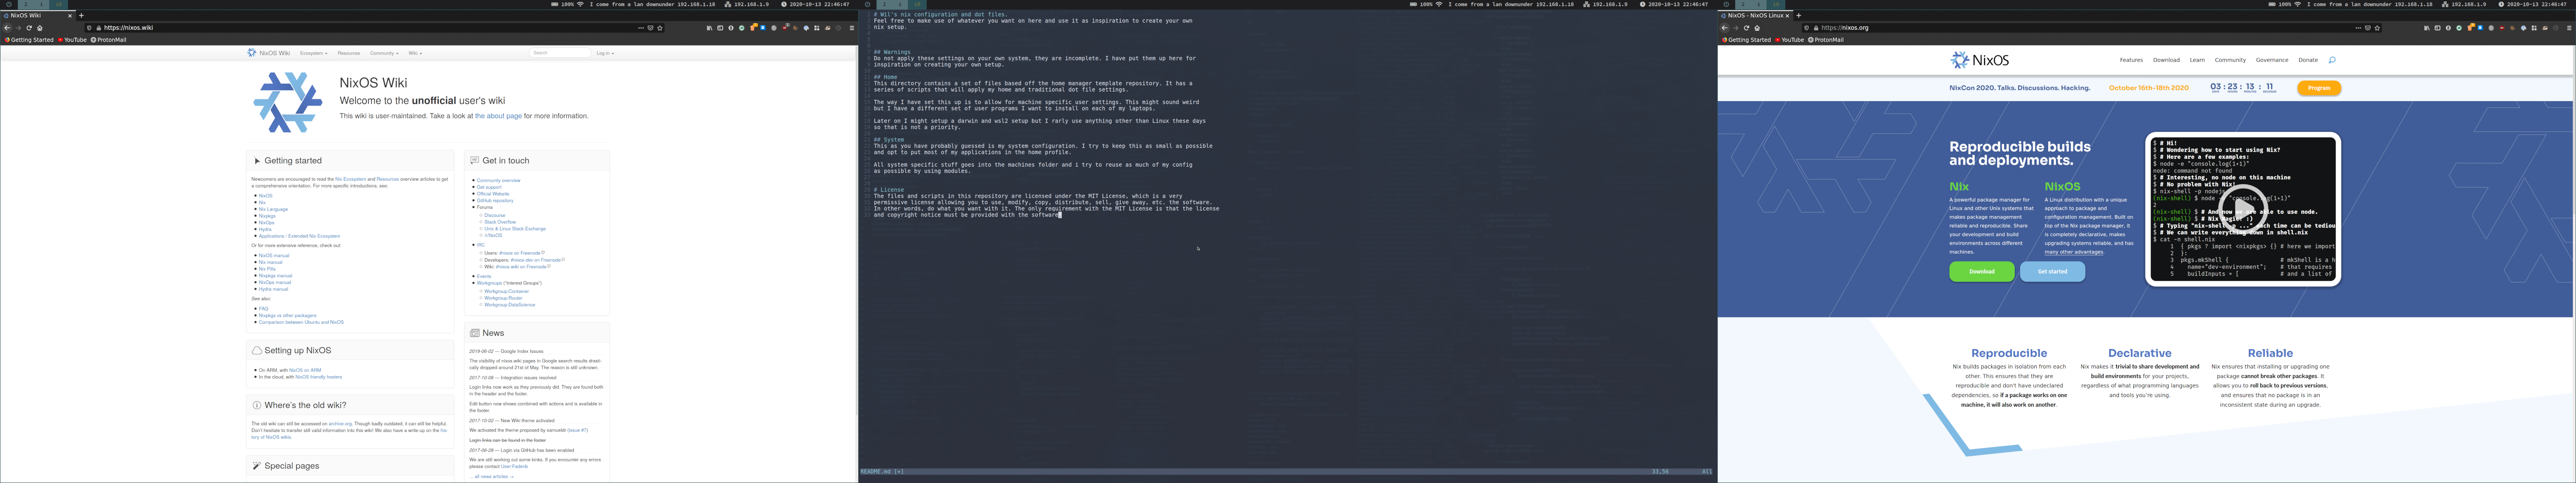The height and width of the screenshot is (483, 2576).
Task: Open Features in the nixos.org navigation
Action: click(x=2131, y=60)
